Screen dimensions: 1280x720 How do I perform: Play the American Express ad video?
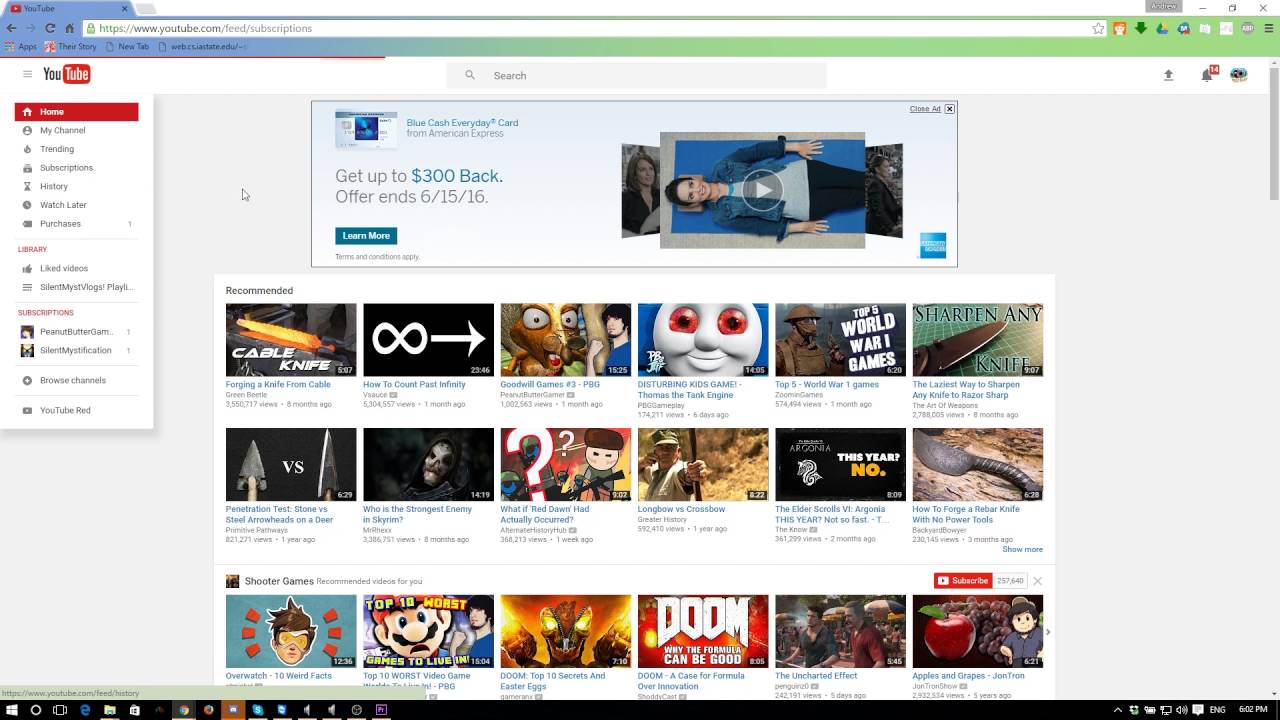762,190
